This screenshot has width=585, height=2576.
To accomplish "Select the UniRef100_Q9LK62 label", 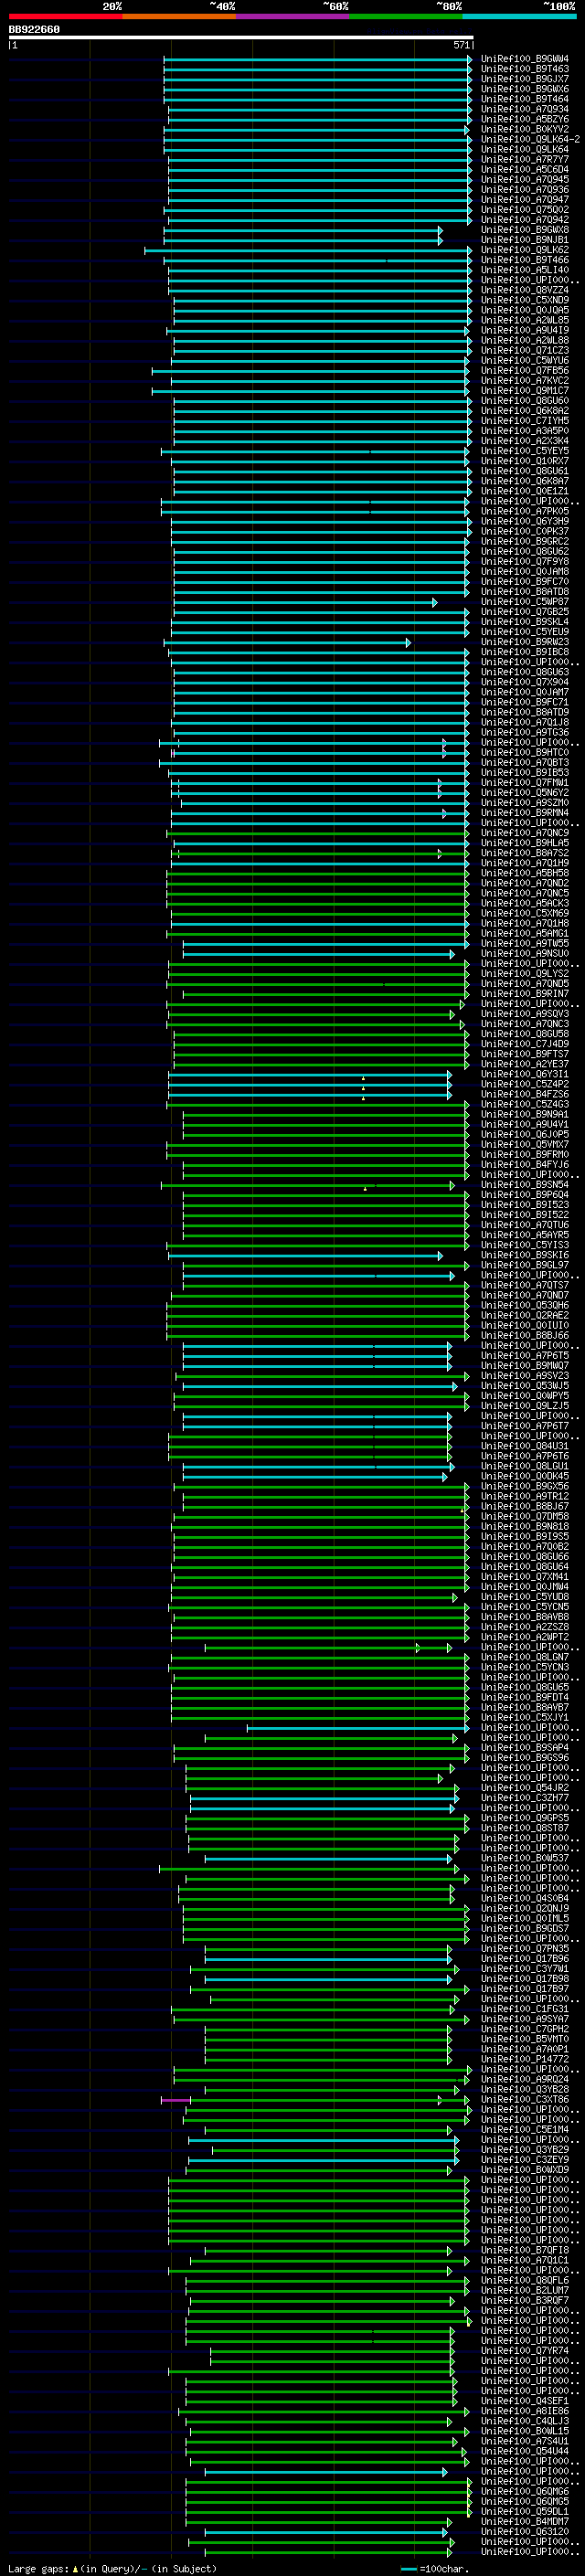I will 525,250.
